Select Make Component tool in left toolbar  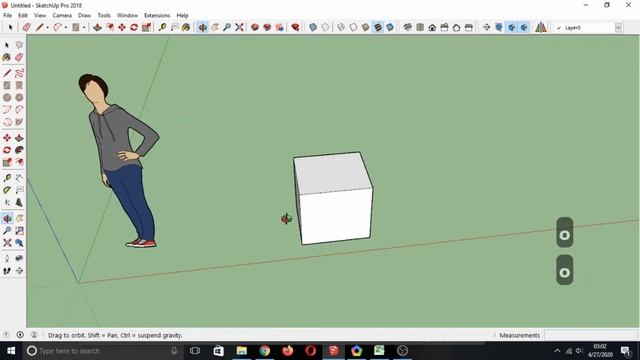click(x=19, y=45)
